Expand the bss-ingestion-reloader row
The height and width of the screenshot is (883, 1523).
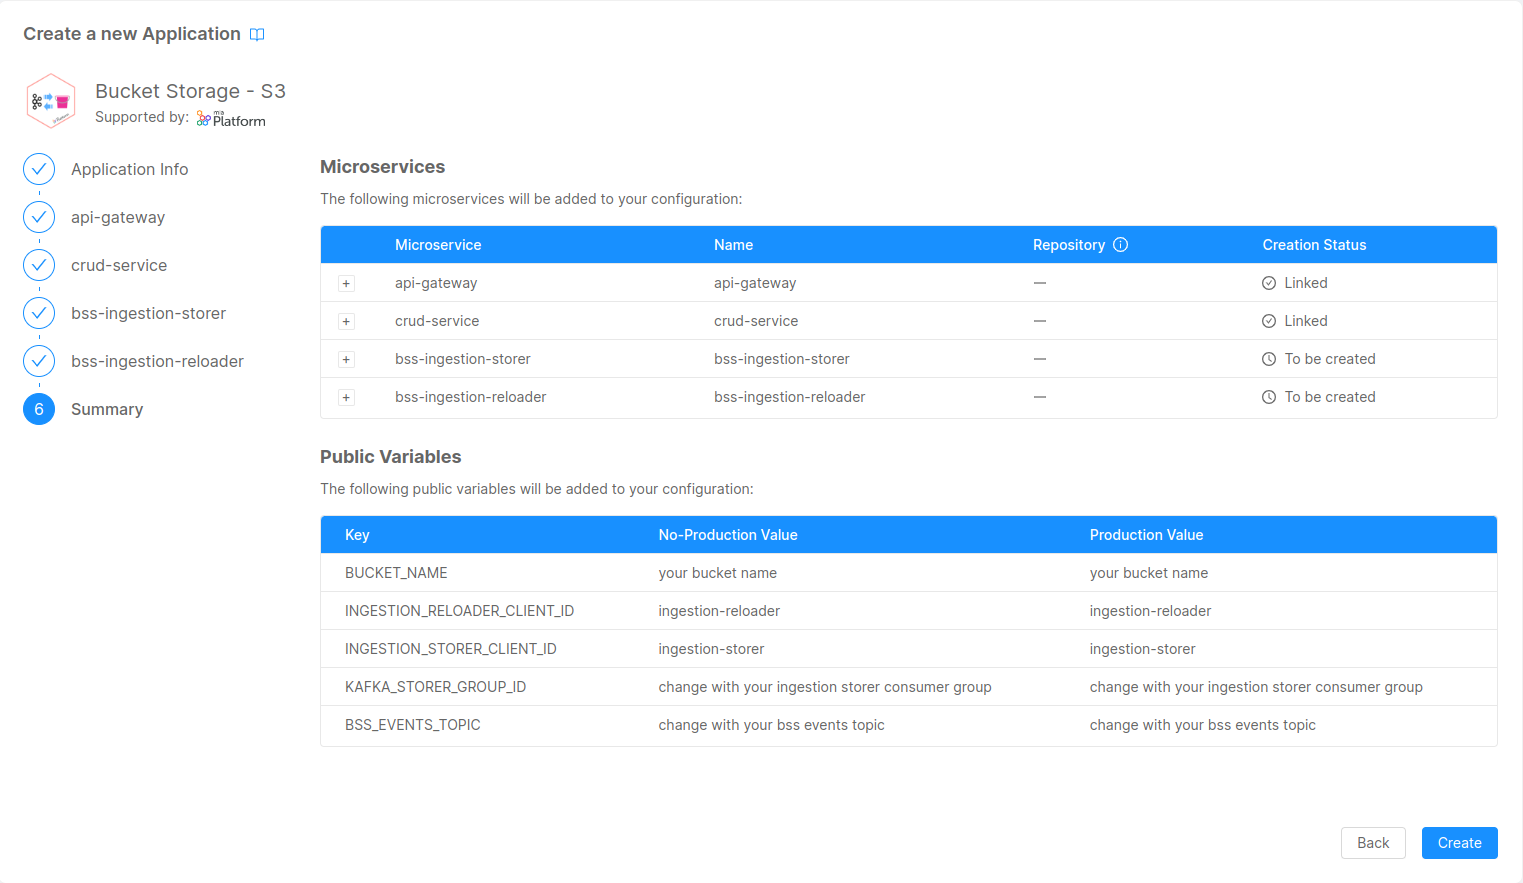click(x=346, y=397)
